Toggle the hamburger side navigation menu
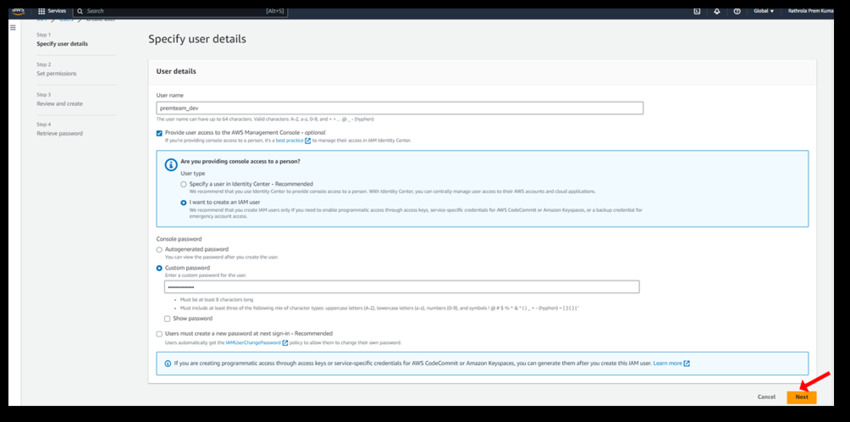 [13, 28]
